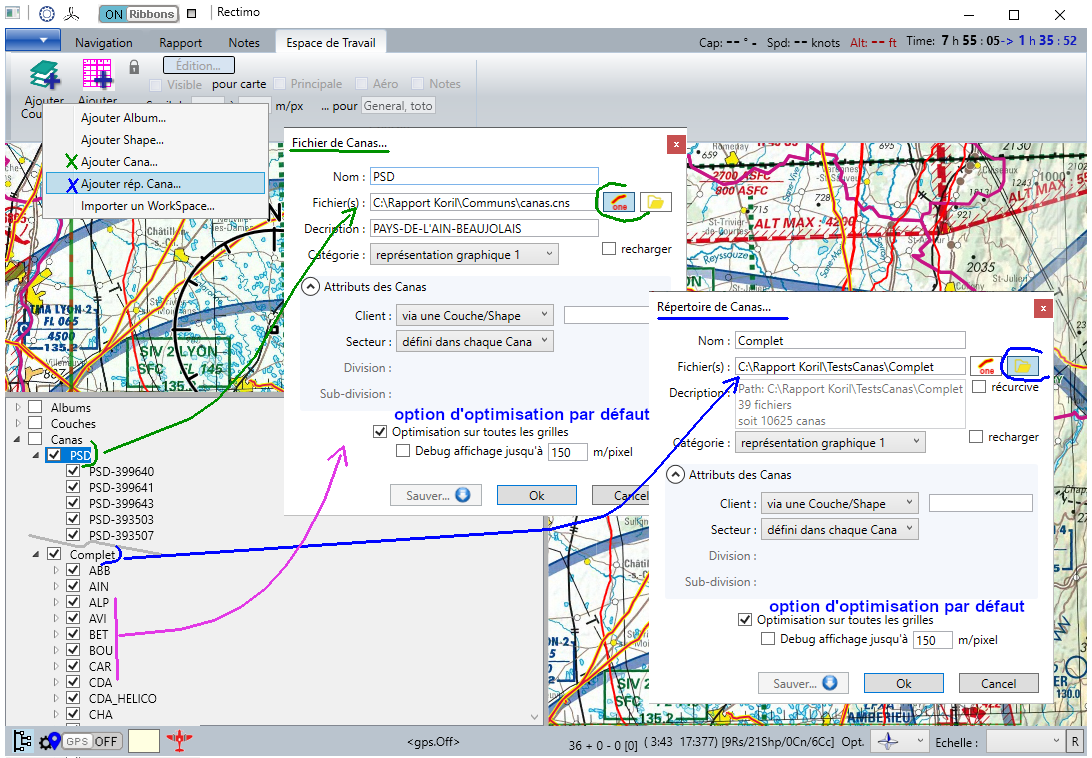Choose Ajouter Album... from the menu
The width and height of the screenshot is (1092, 758).
coord(155,118)
